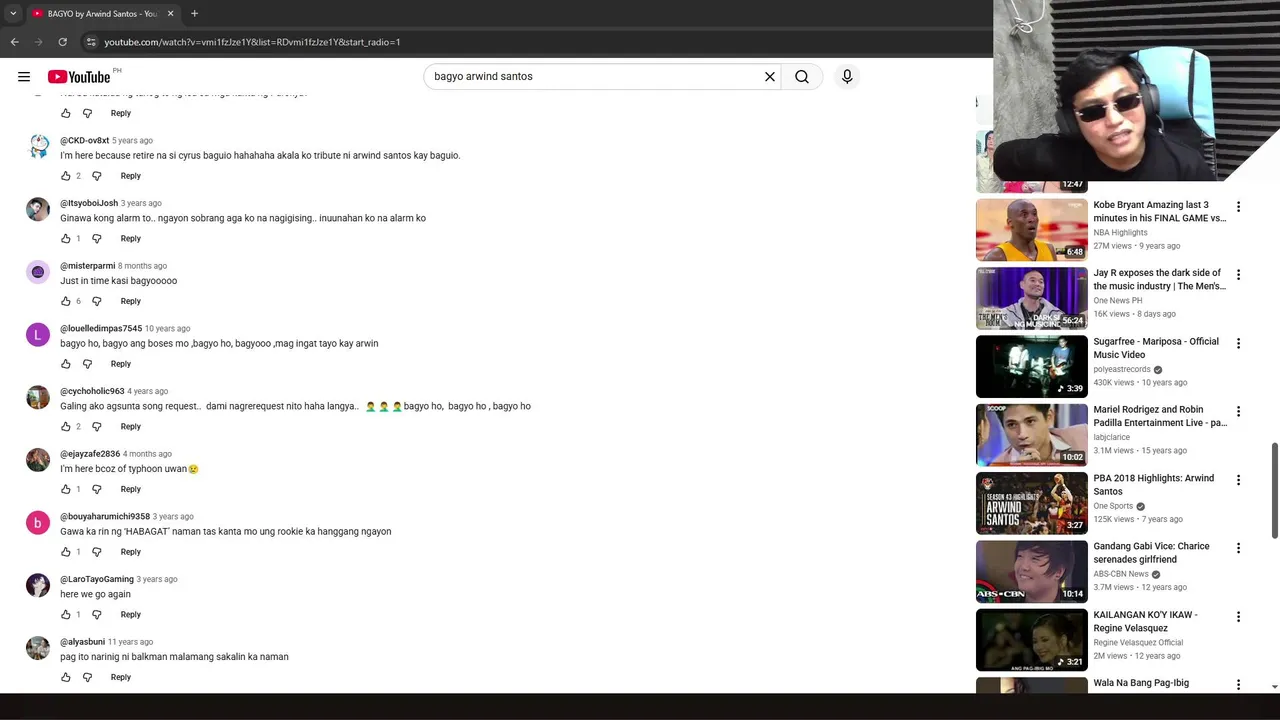Like the comment by @bouyaharumichi9358
This screenshot has height=720, width=1280.
[66, 552]
